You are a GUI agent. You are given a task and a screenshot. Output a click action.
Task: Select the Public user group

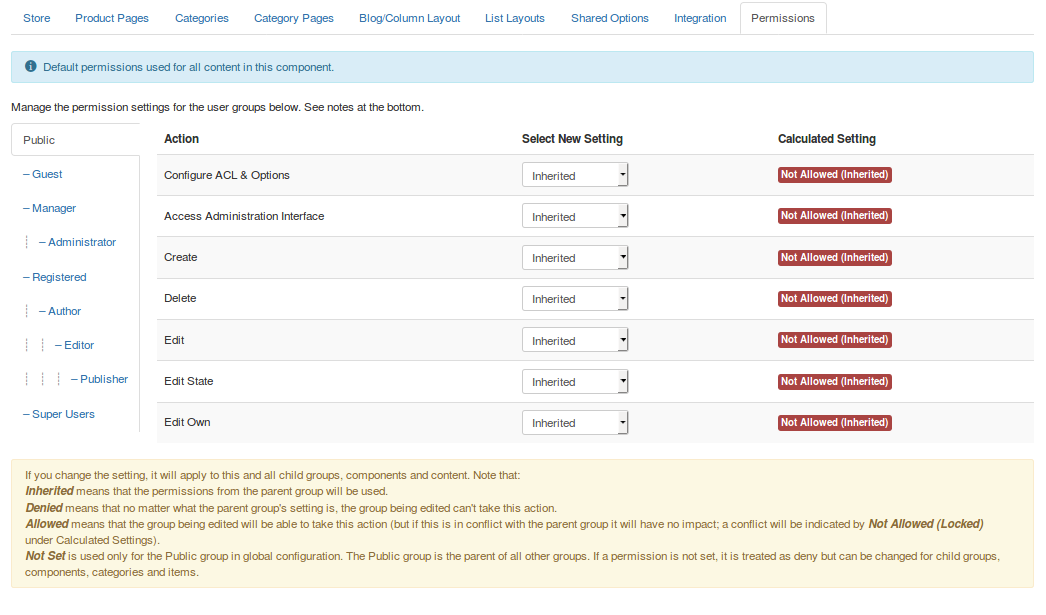38,140
